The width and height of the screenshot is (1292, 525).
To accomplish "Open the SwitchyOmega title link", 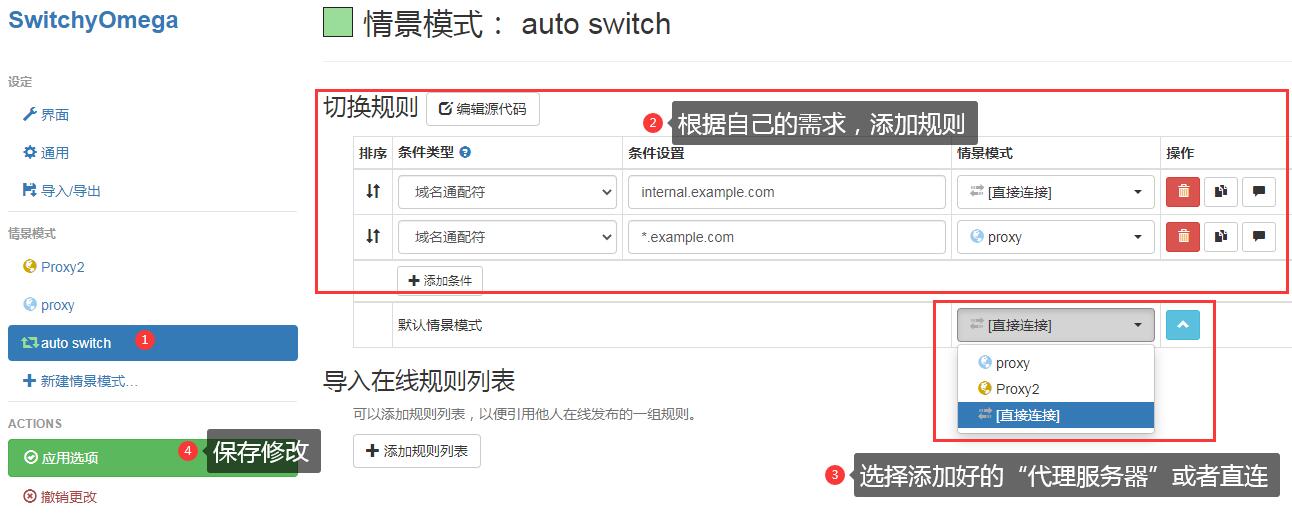I will [x=93, y=20].
